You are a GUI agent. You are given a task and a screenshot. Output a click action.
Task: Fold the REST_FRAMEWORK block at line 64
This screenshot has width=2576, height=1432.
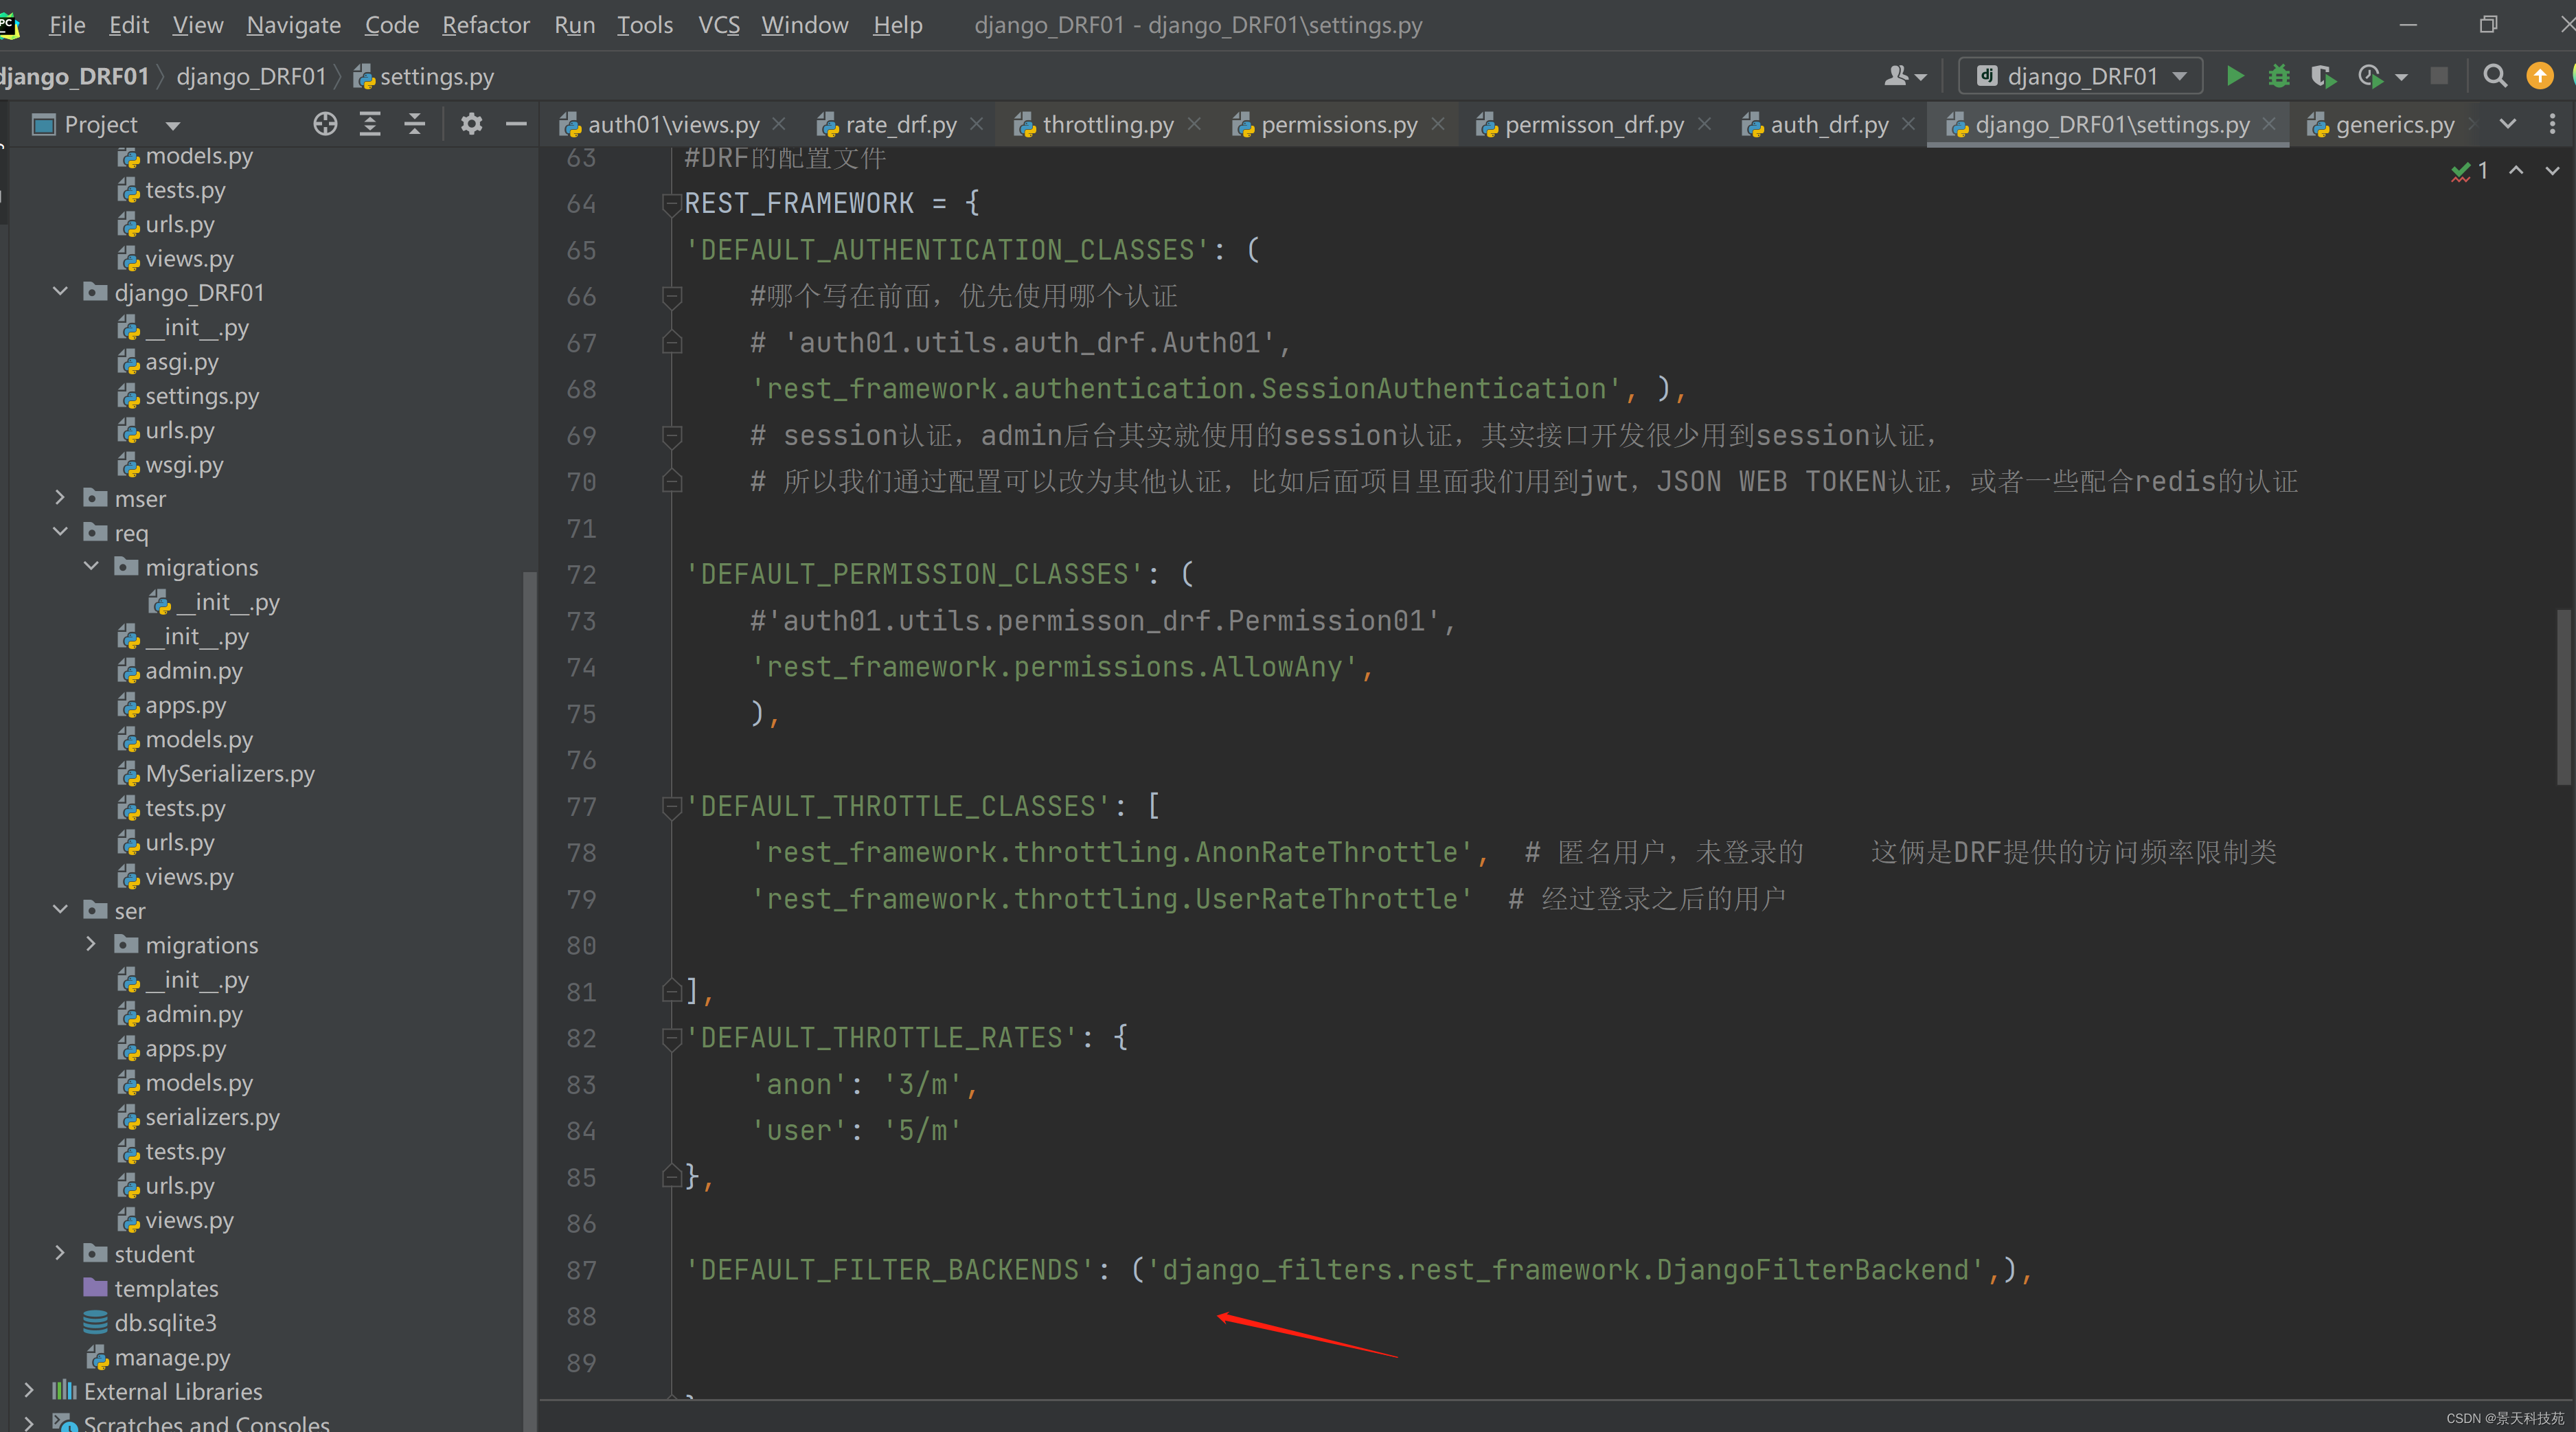pos(672,203)
